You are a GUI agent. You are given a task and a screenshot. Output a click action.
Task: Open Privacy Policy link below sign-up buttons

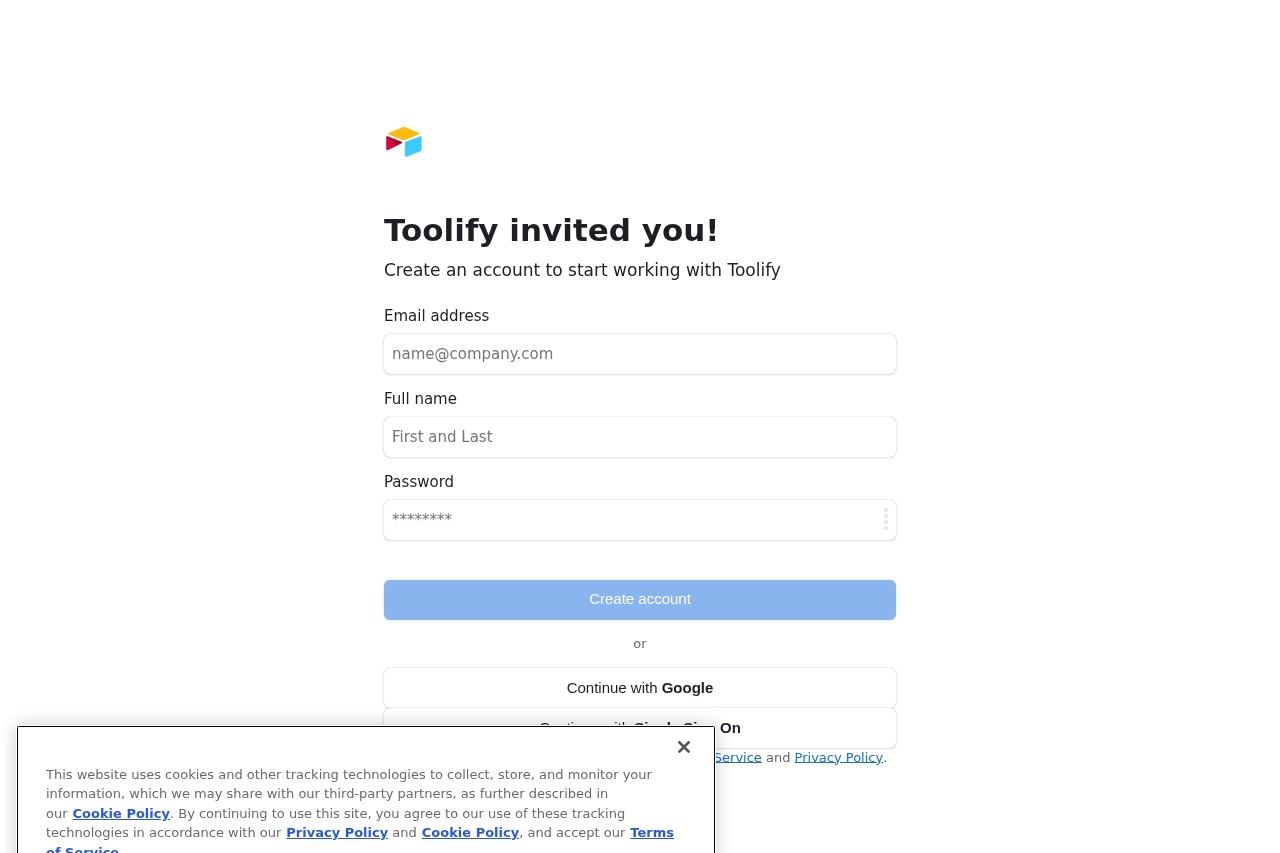point(838,758)
